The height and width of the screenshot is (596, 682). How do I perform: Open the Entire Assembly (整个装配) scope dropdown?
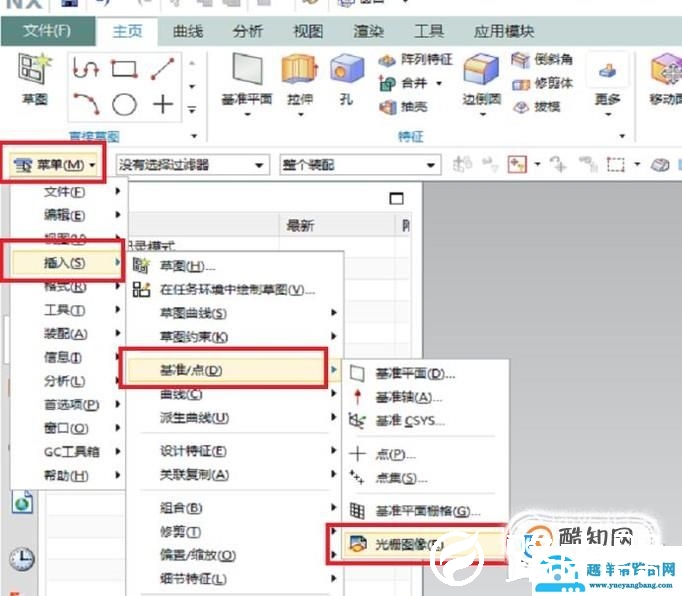[x=360, y=165]
